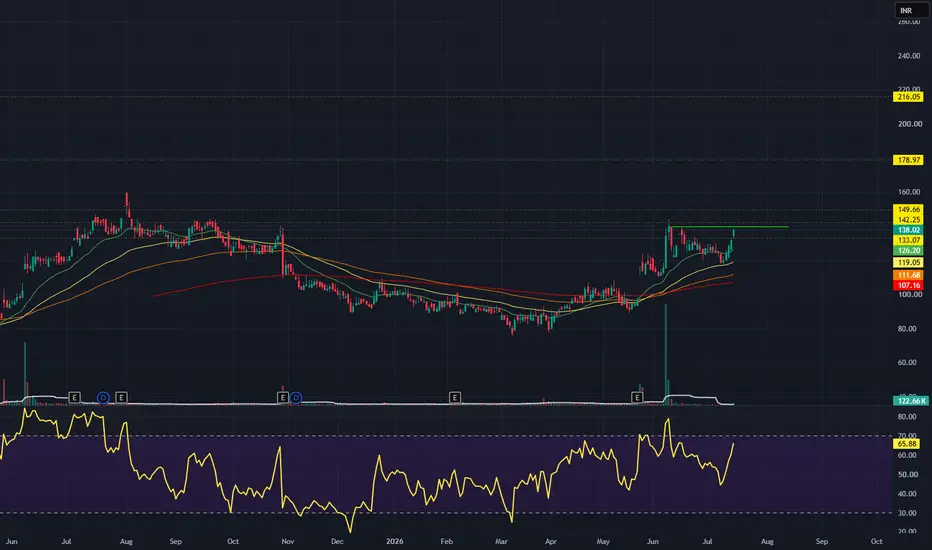The width and height of the screenshot is (932, 550).
Task: Click the 178.97 yellow price label
Action: click(908, 160)
